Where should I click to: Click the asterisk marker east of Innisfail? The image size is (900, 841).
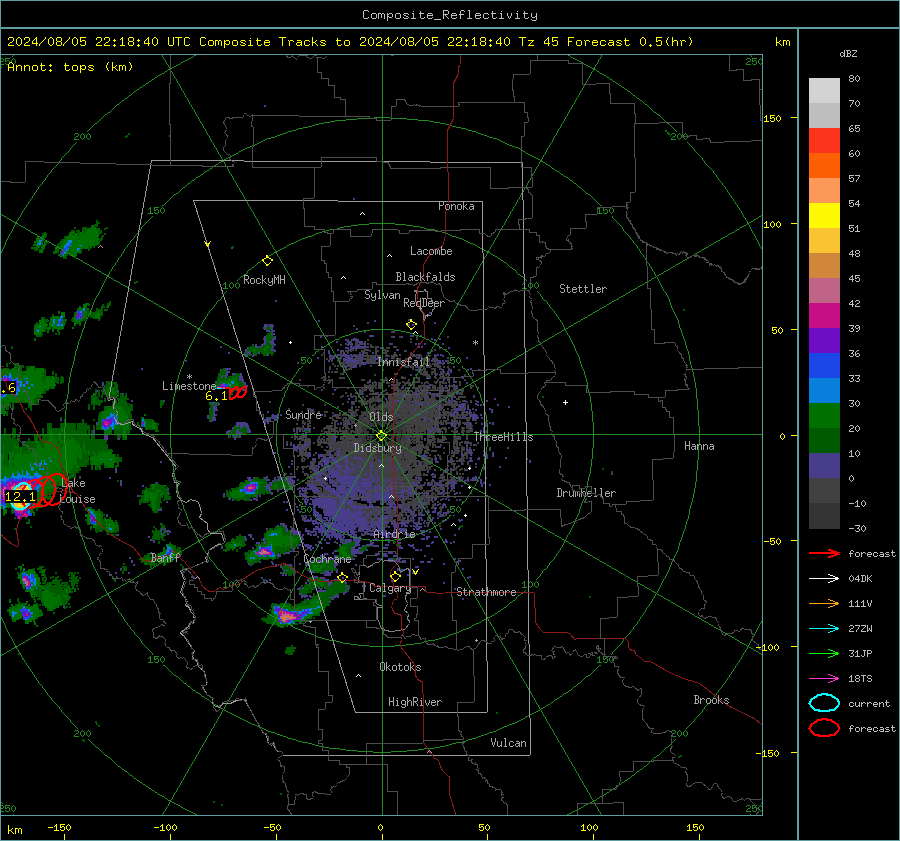coord(475,343)
